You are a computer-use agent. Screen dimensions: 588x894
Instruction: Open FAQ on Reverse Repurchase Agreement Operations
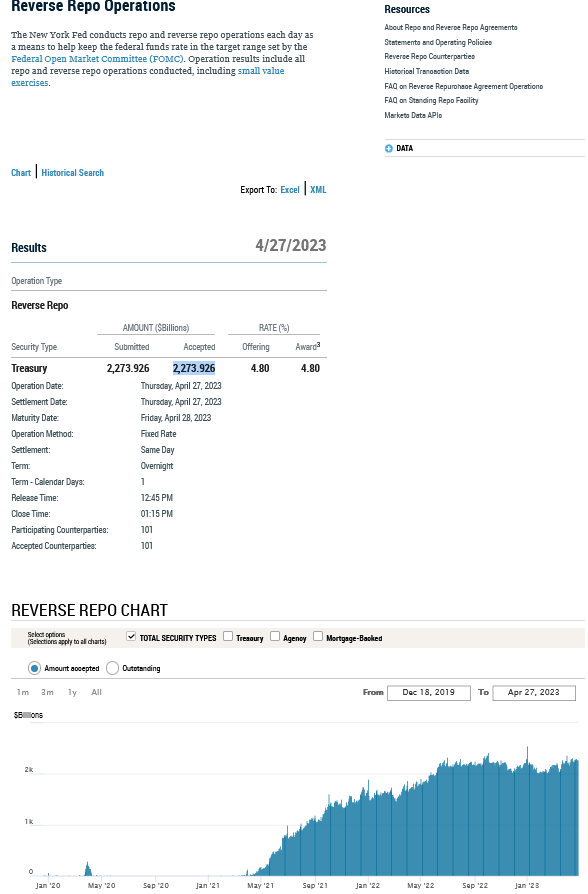[x=464, y=86]
